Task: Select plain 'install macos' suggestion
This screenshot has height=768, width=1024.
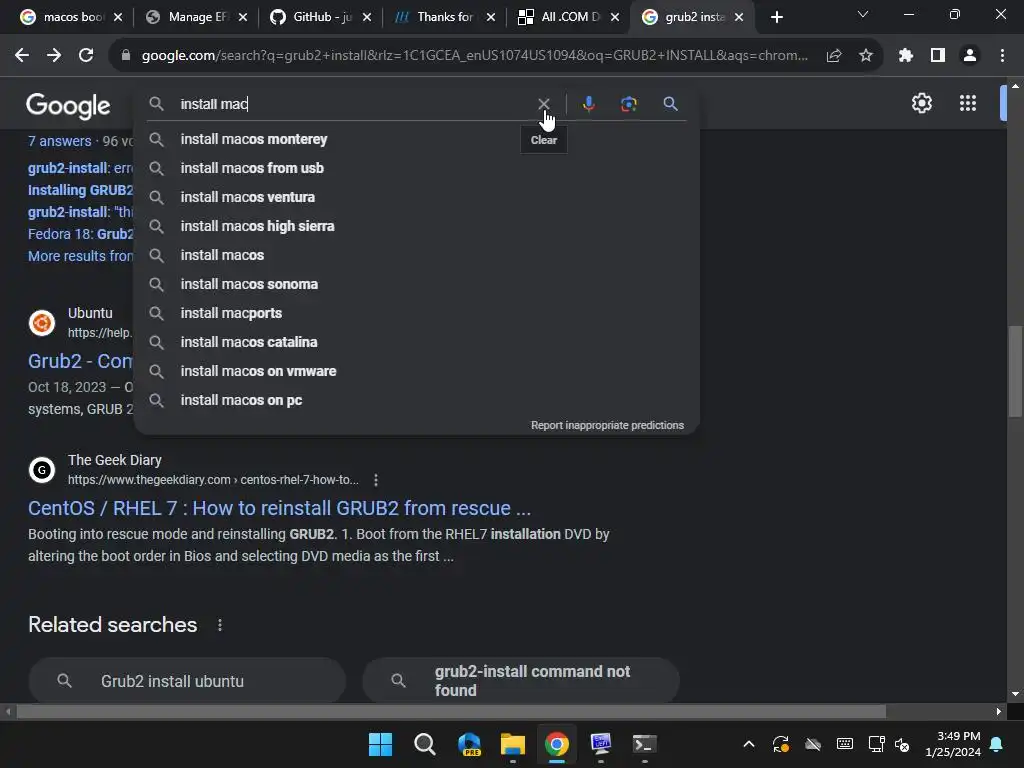Action: (x=417, y=255)
